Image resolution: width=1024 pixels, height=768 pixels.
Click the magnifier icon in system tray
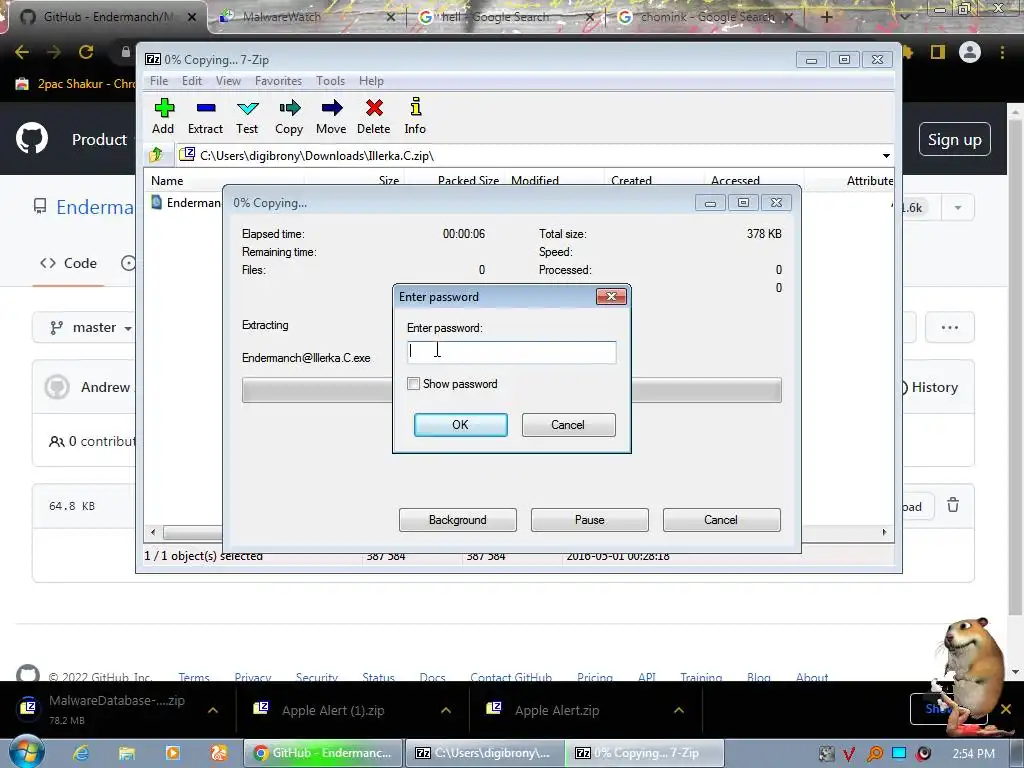(874, 754)
